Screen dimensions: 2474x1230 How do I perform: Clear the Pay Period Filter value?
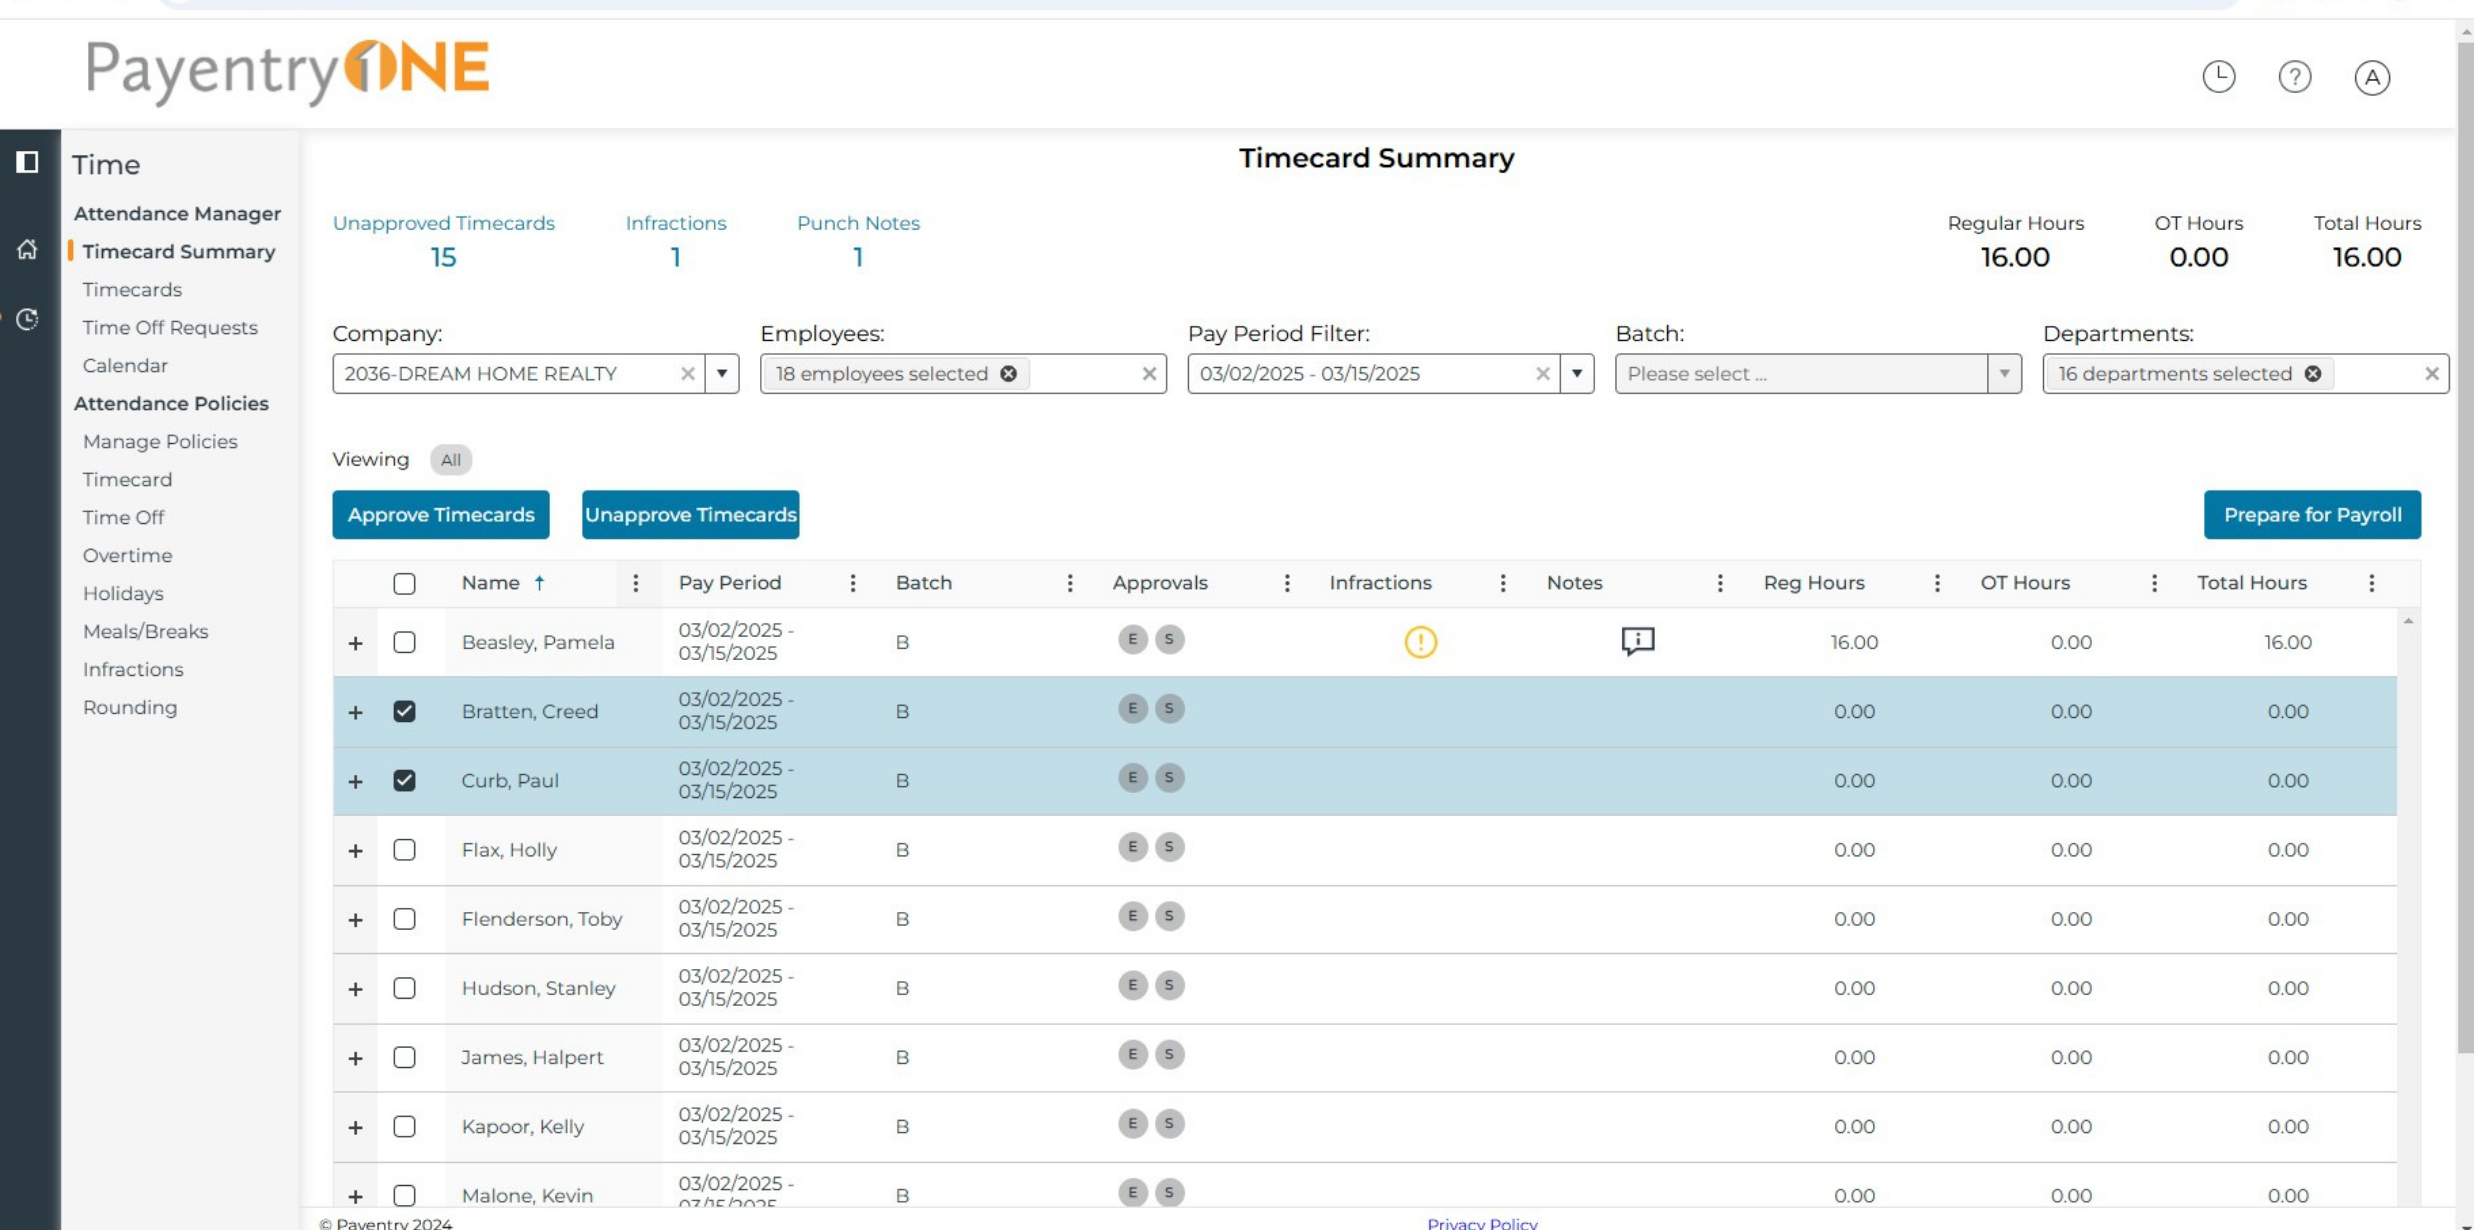pos(1542,374)
